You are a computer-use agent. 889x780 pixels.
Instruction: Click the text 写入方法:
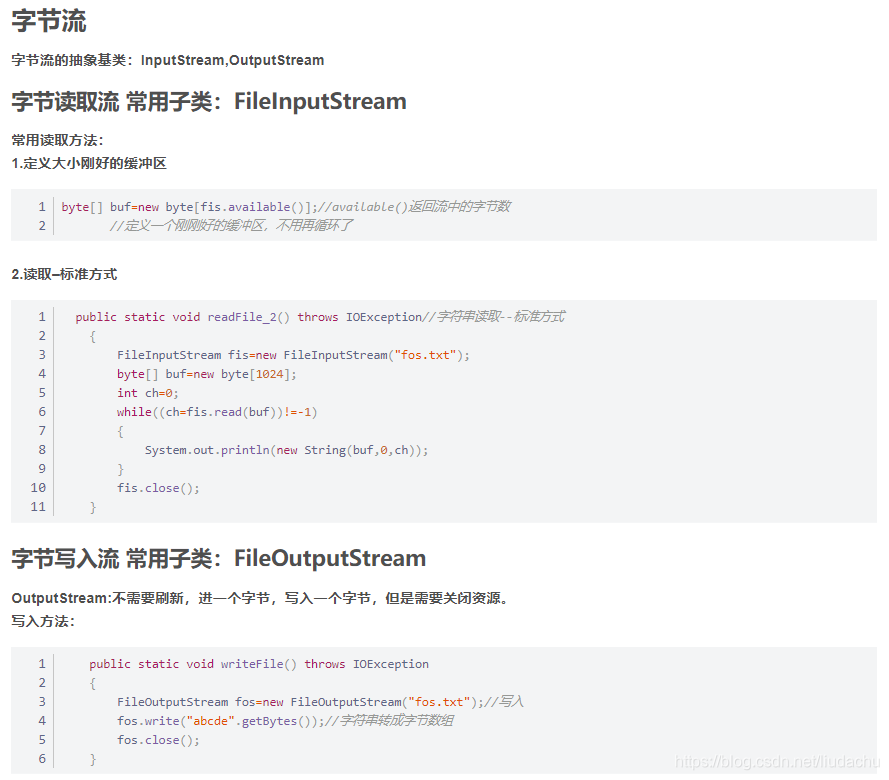pos(43,621)
